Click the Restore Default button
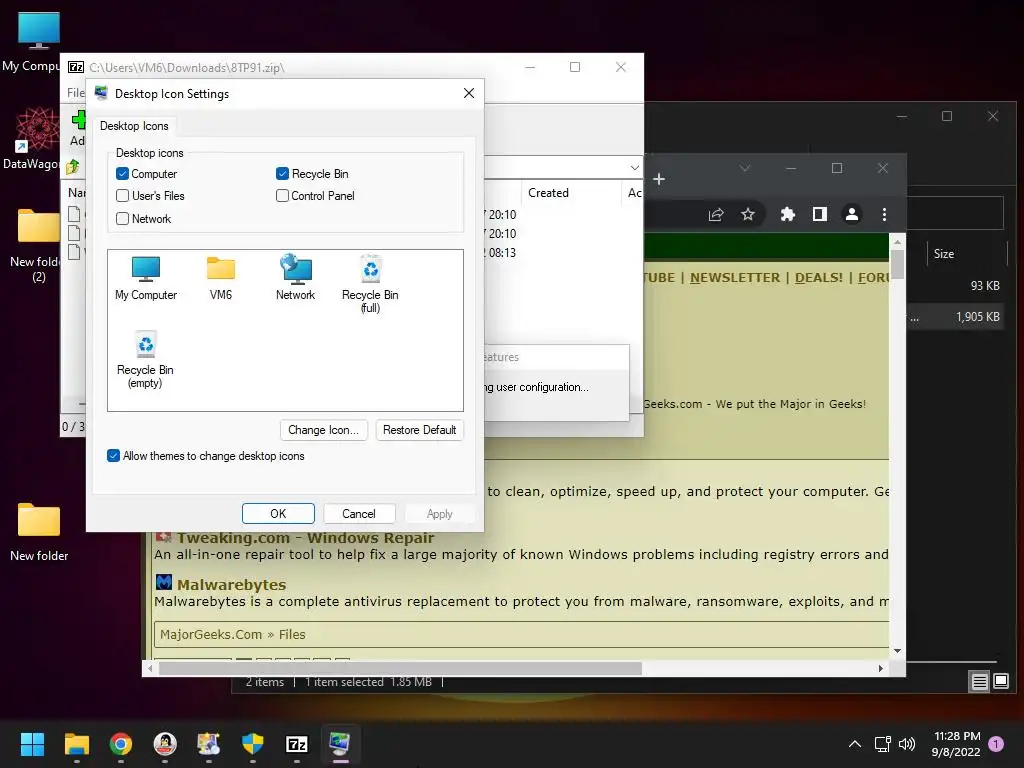The image size is (1024, 768). (419, 430)
